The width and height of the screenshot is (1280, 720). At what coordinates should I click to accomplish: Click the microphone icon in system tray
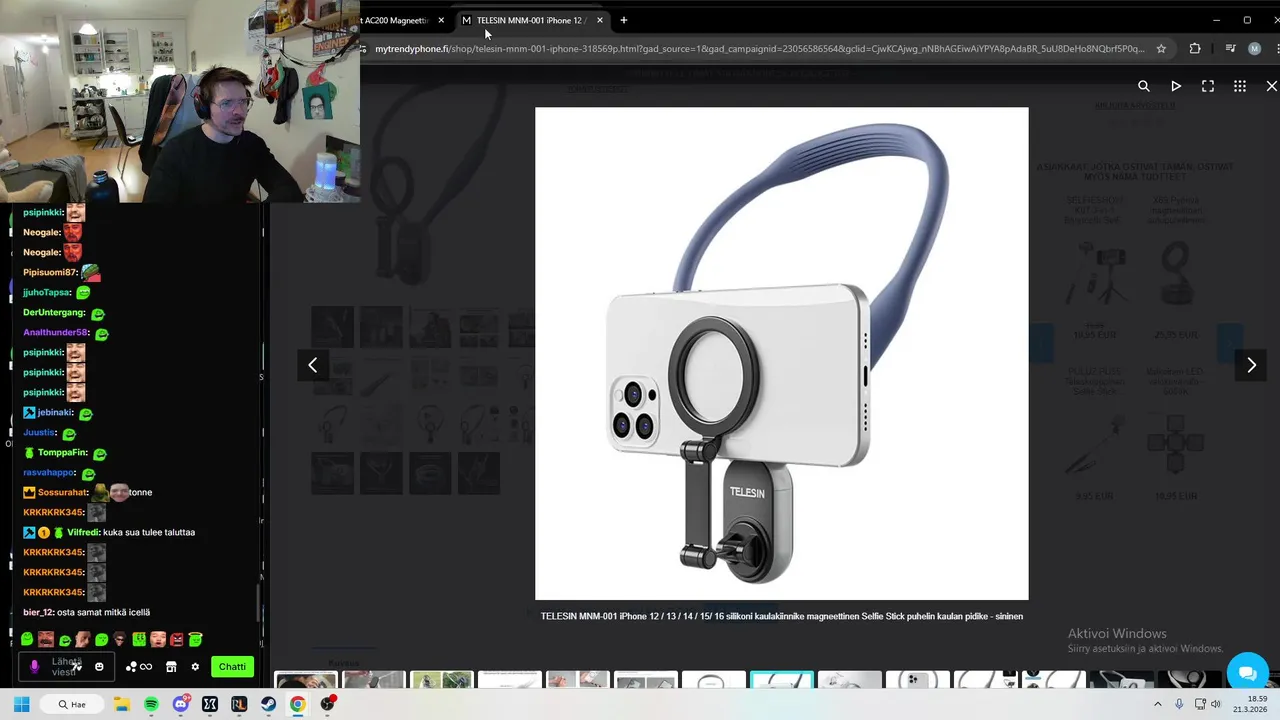(1179, 704)
